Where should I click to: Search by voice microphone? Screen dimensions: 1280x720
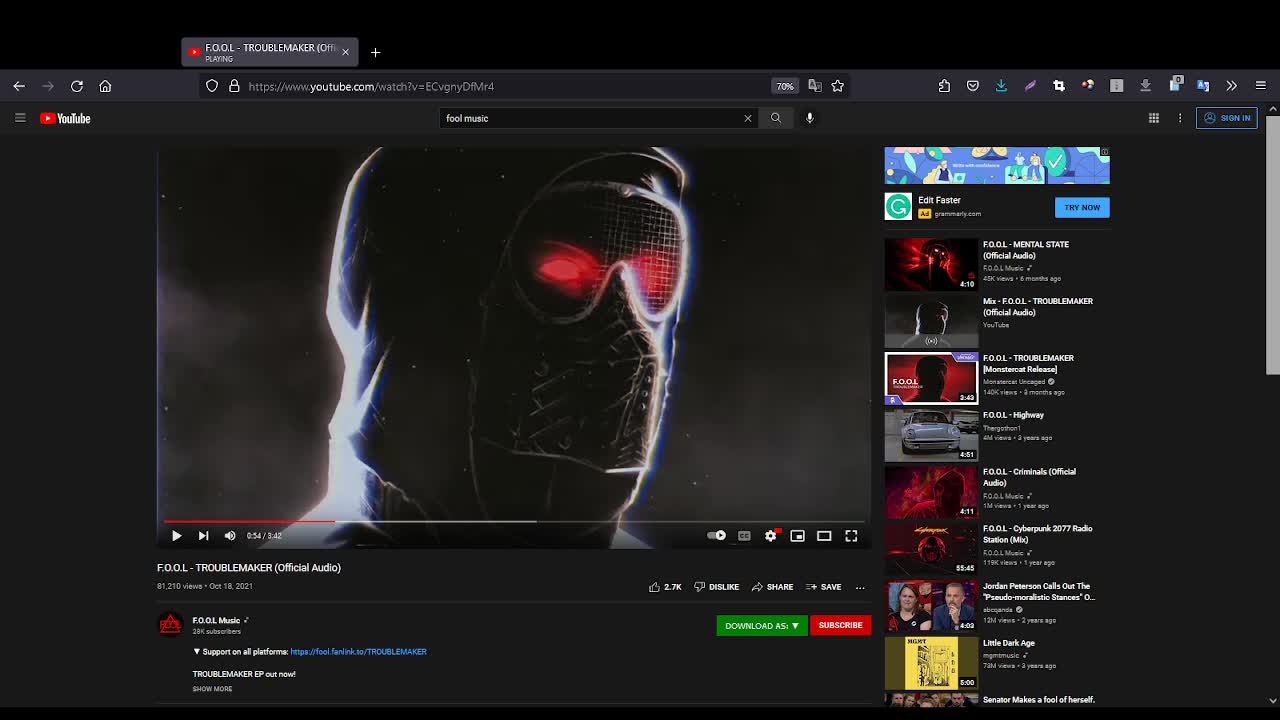point(809,118)
